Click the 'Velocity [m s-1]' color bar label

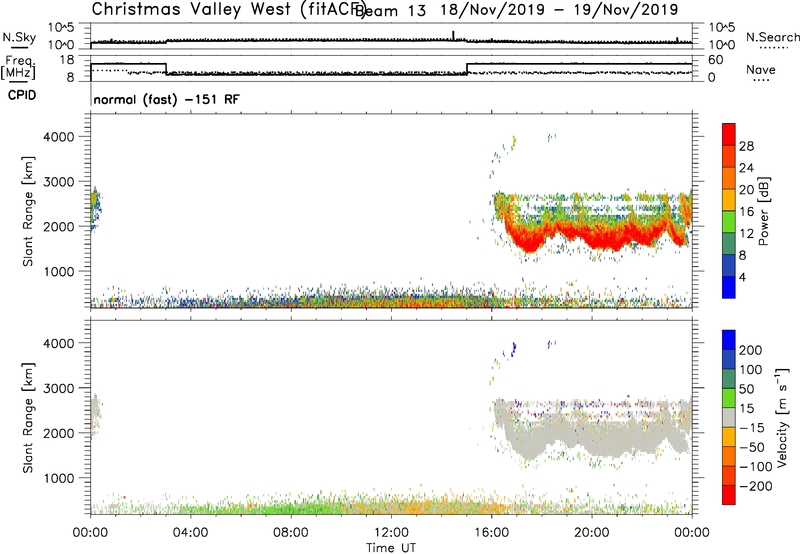coord(781,417)
